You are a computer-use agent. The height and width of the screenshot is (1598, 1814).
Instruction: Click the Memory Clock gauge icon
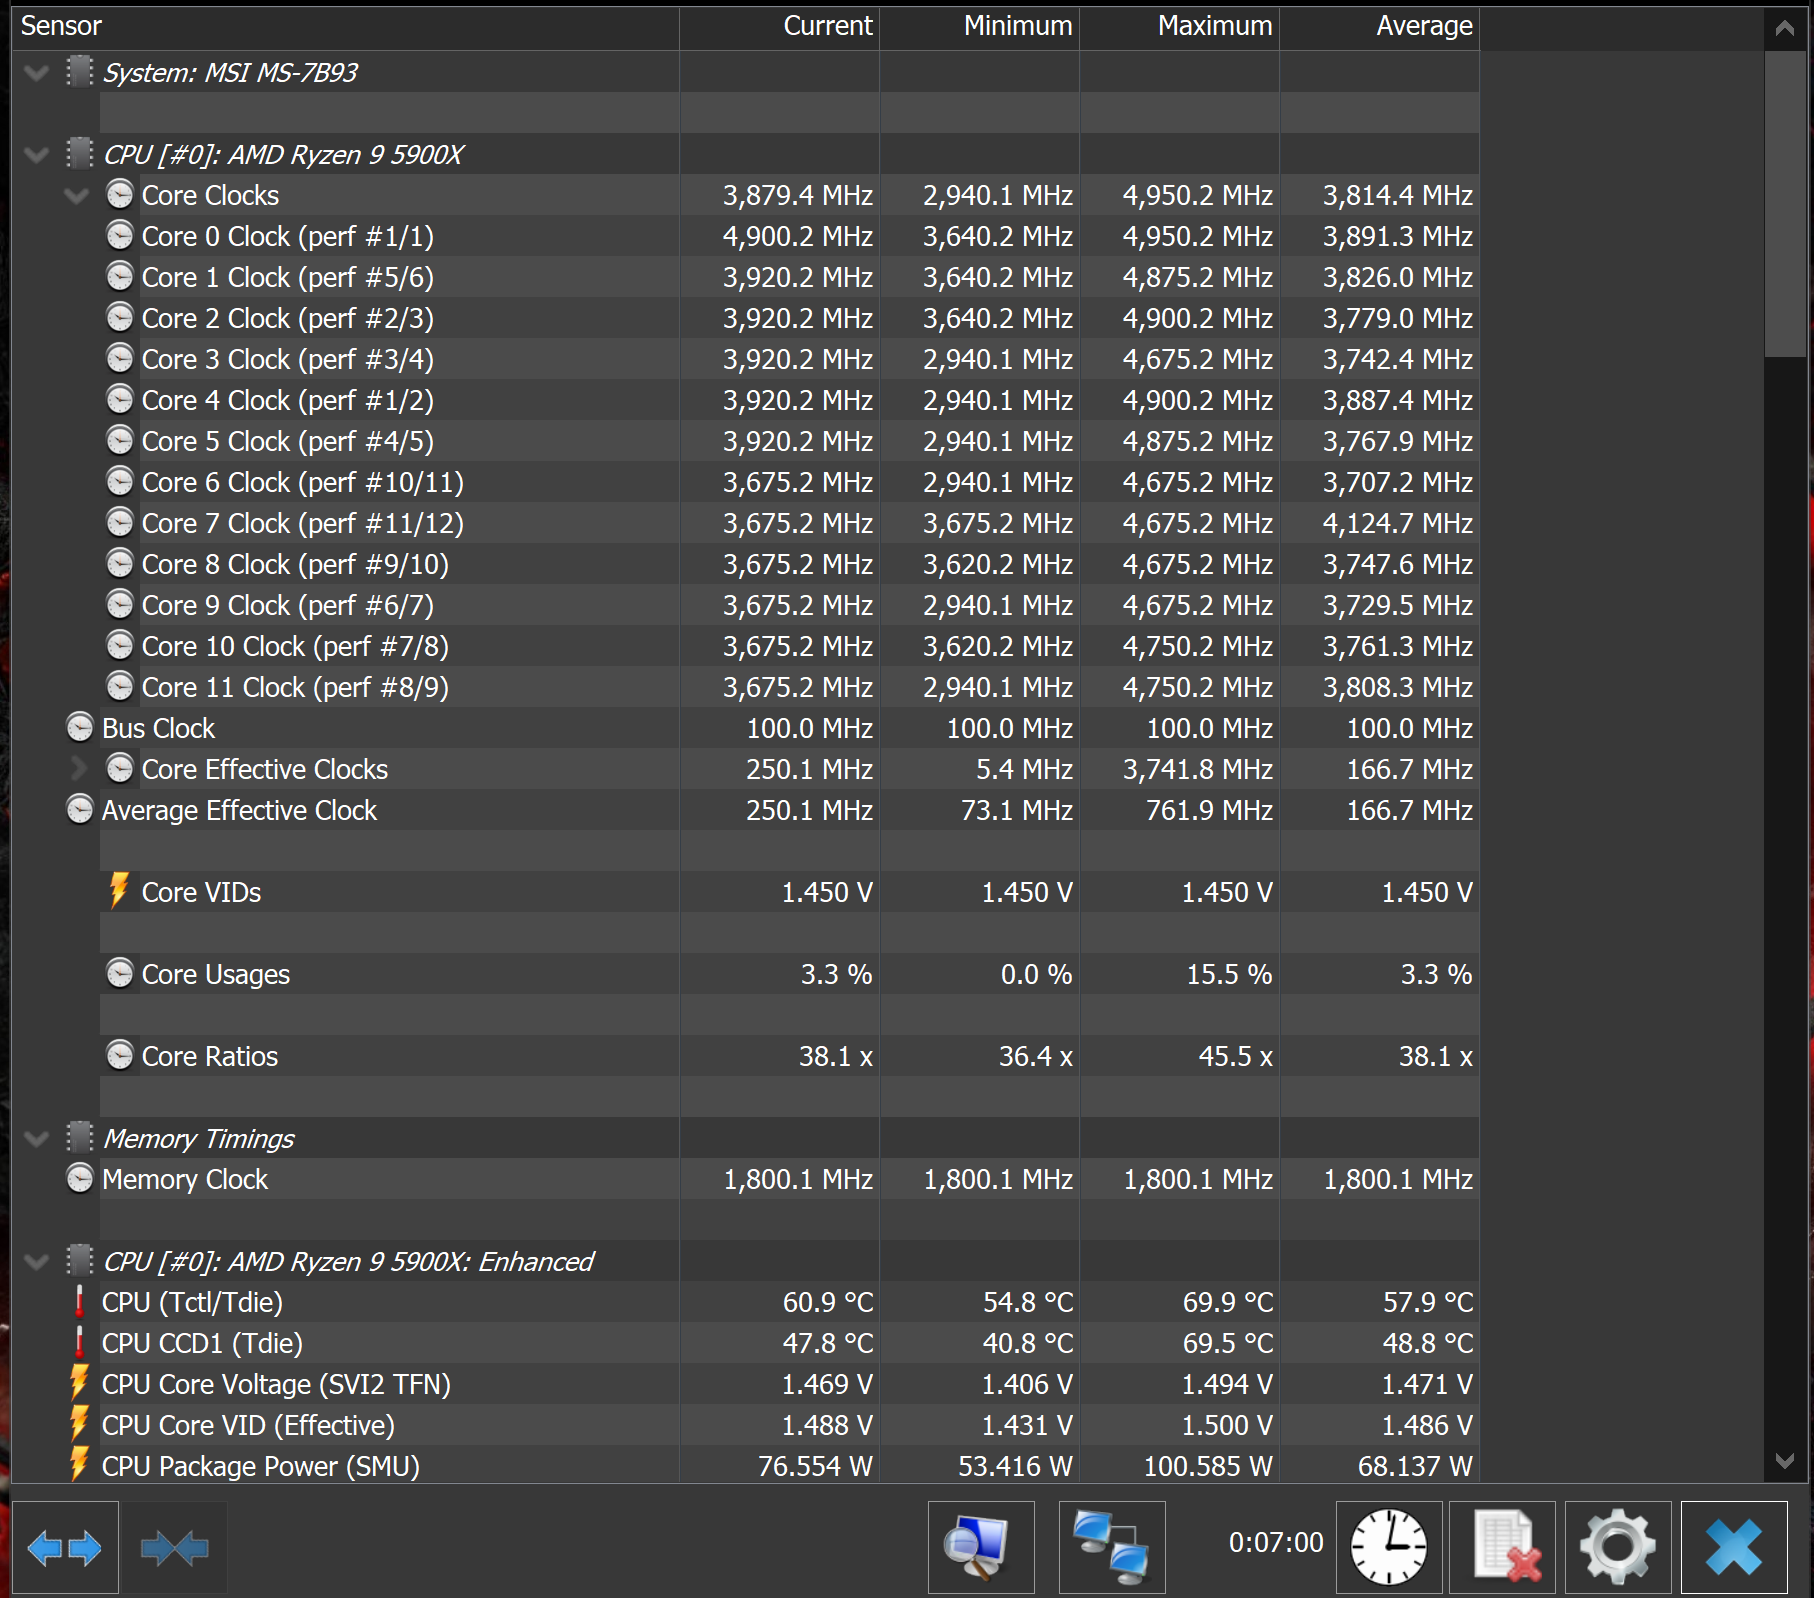[x=80, y=1179]
